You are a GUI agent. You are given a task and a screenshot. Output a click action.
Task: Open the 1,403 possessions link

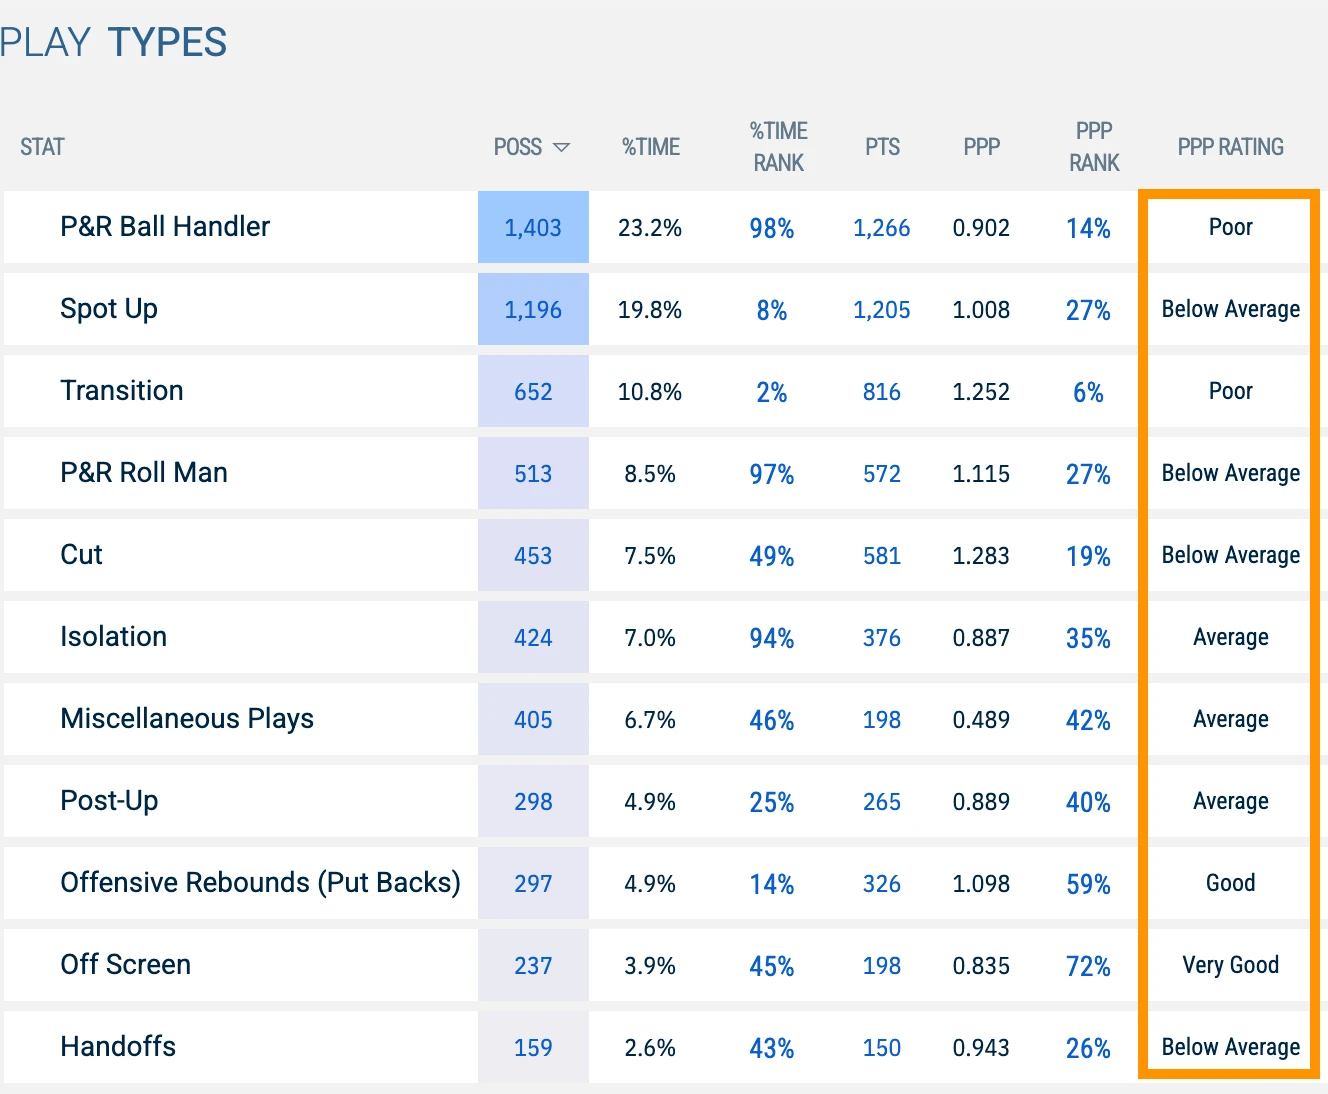pos(533,228)
